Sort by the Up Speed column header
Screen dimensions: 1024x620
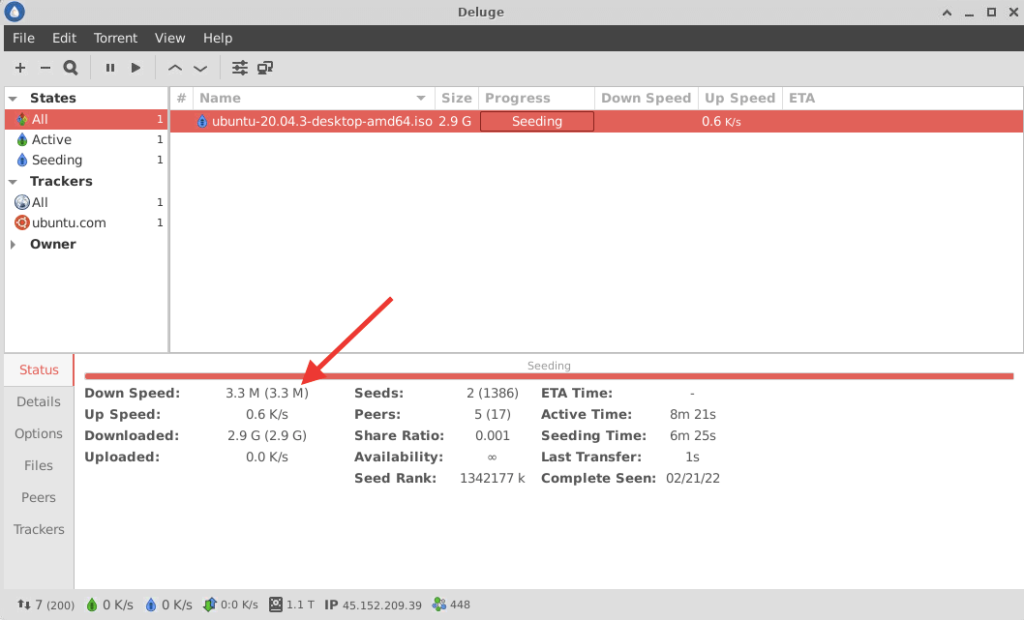coord(740,99)
